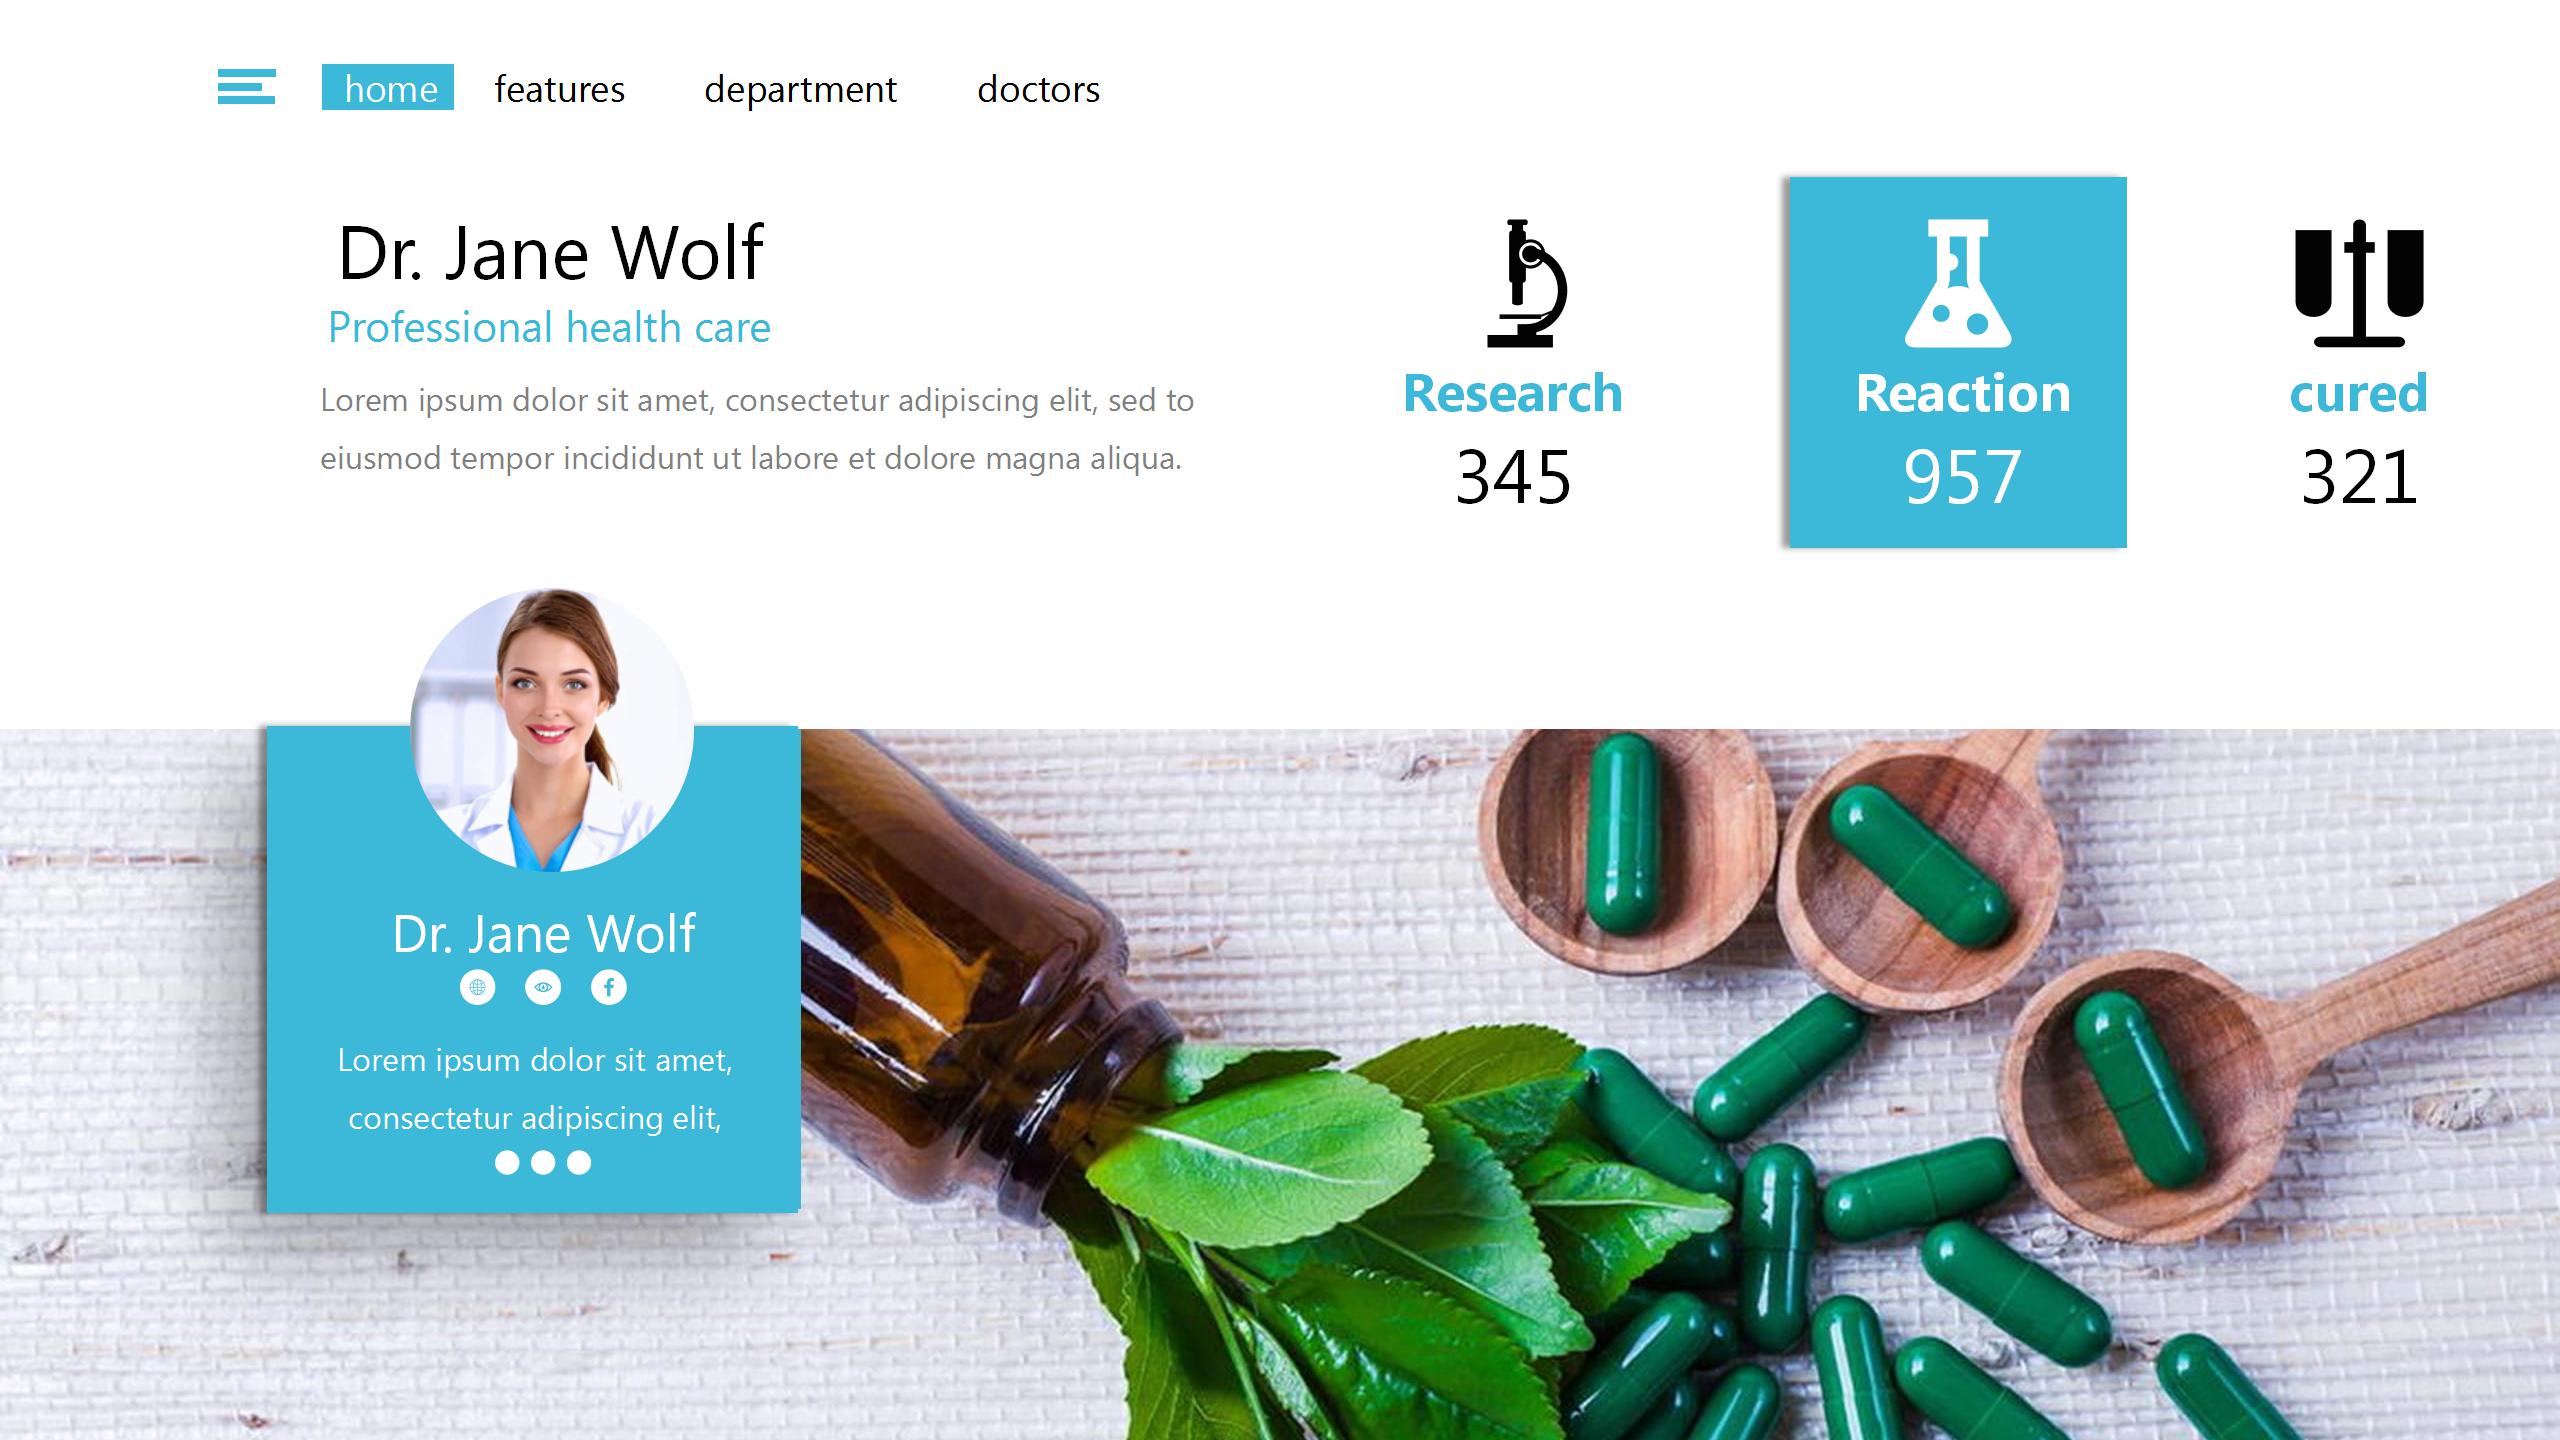Image resolution: width=2560 pixels, height=1440 pixels.
Task: Select the first carousel dot
Action: pyautogui.click(x=507, y=1162)
